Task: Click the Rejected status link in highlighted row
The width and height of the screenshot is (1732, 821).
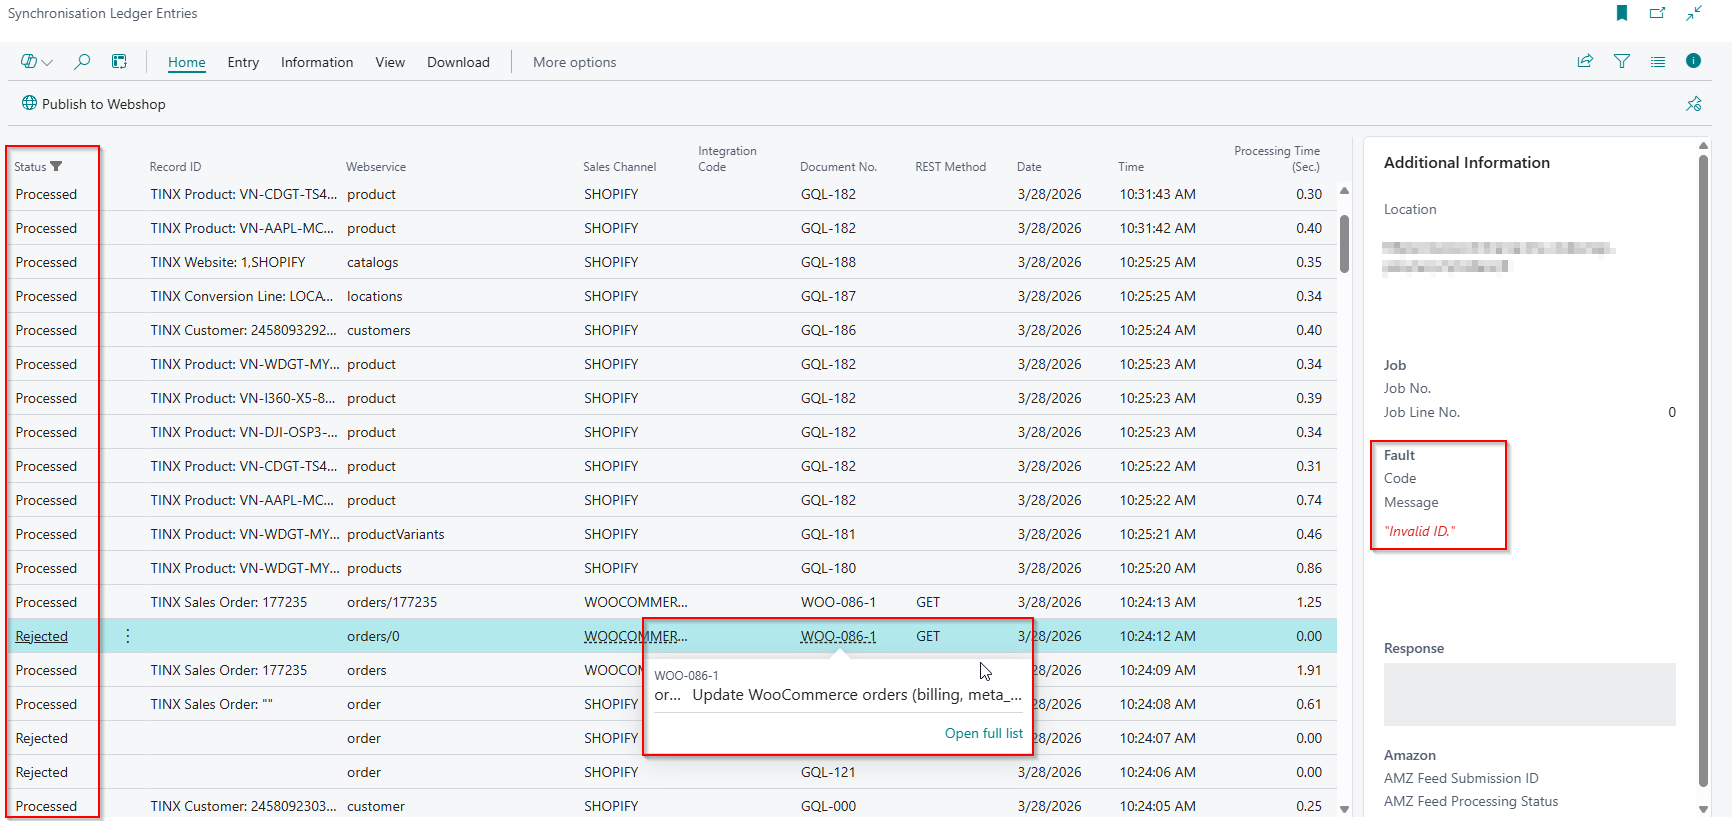Action: [x=42, y=636]
